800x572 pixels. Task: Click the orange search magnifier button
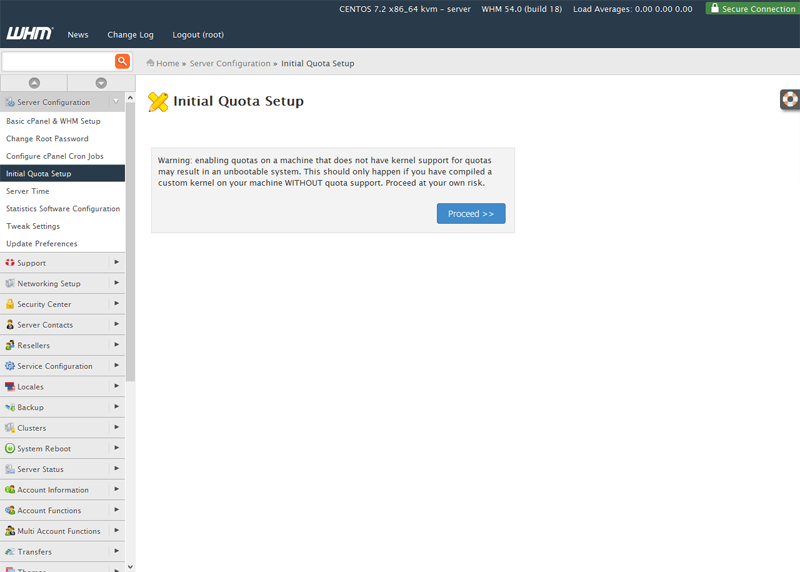[x=122, y=62]
